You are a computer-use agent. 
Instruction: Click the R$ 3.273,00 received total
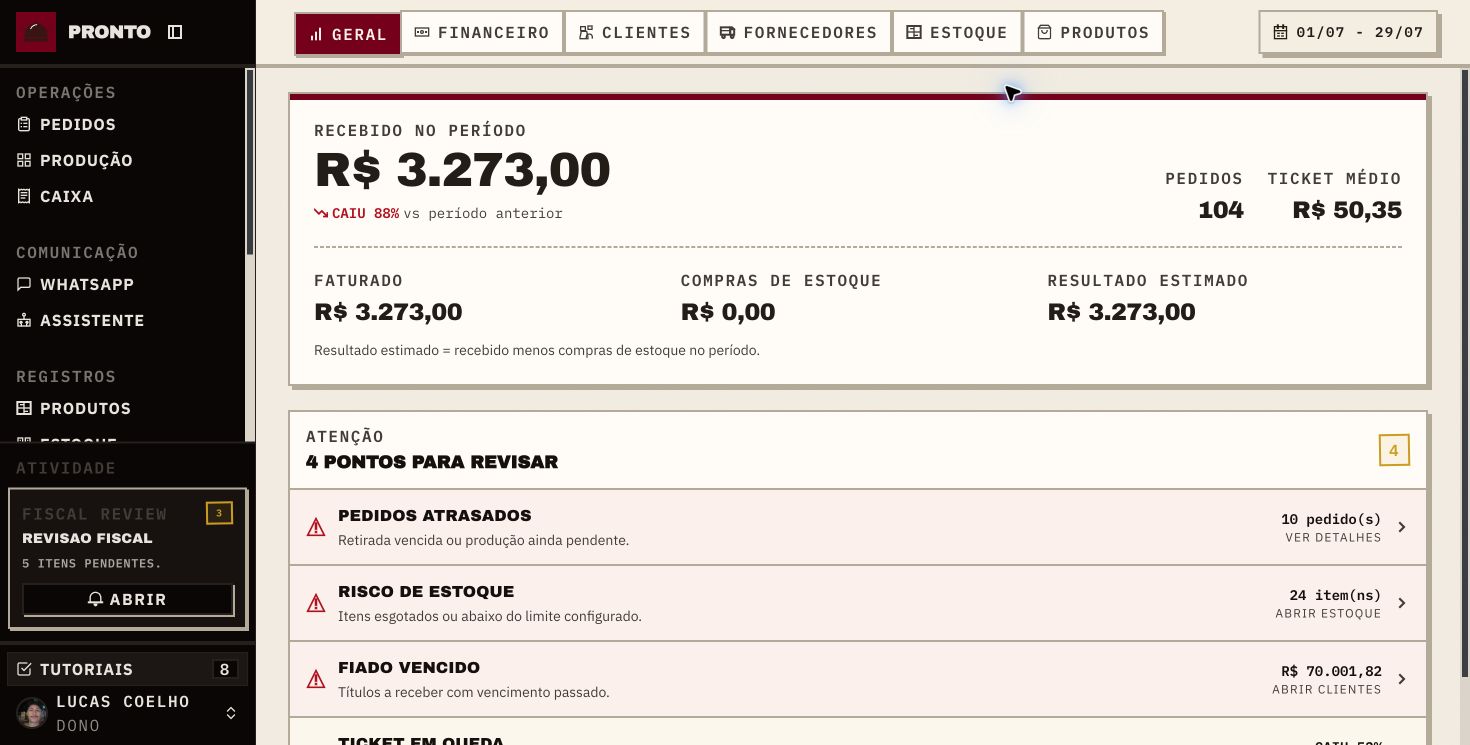tap(462, 169)
